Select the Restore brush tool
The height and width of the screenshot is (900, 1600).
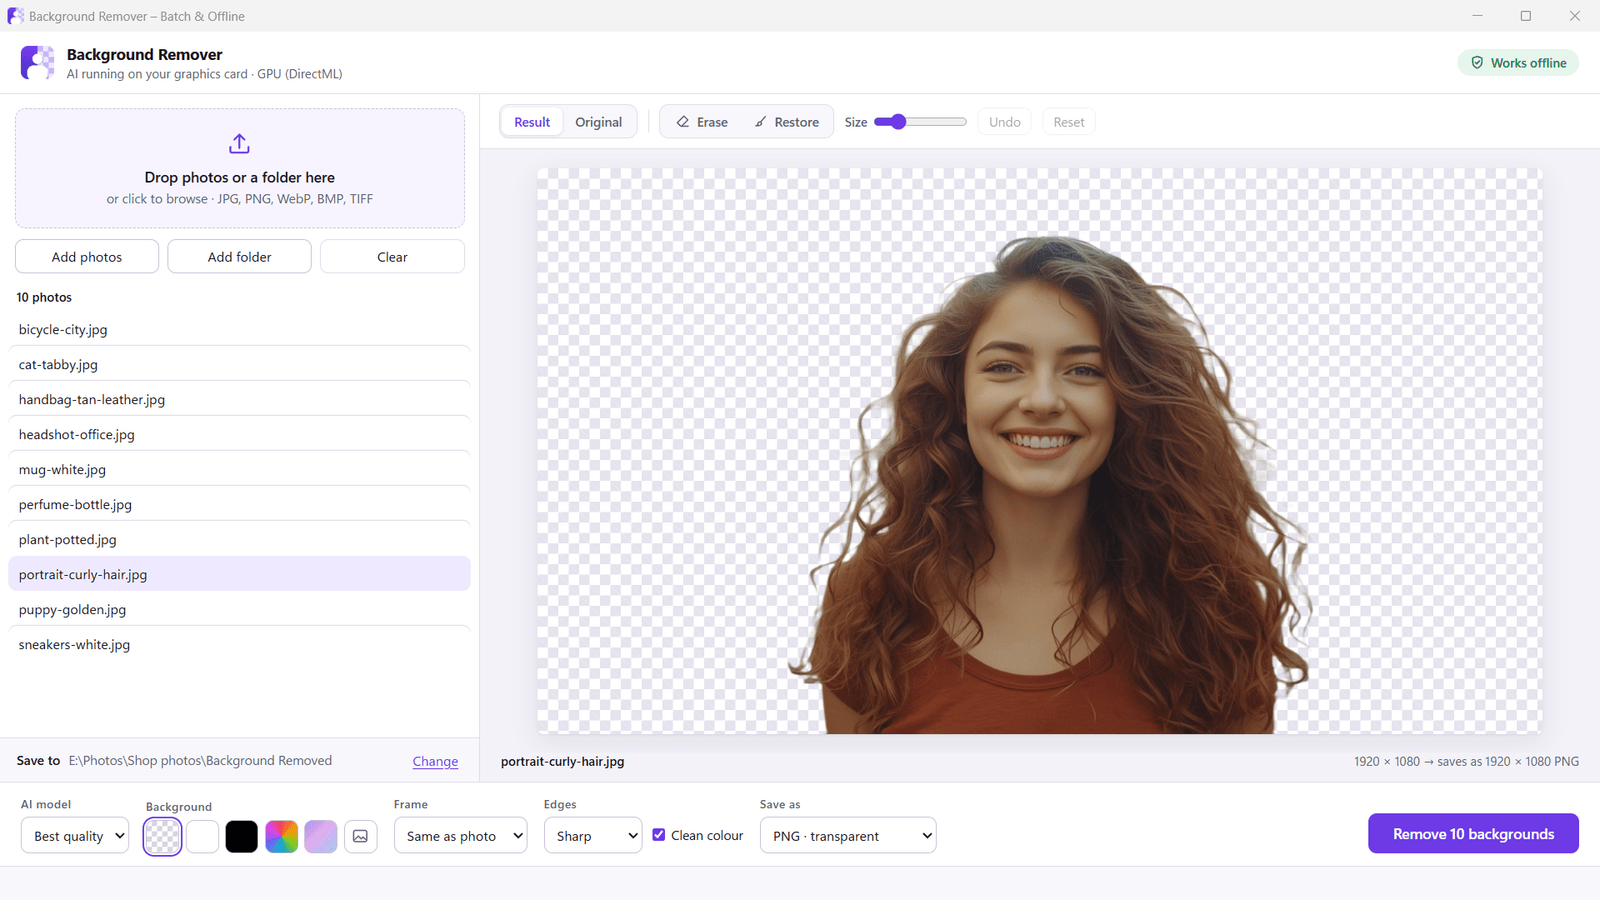(787, 122)
